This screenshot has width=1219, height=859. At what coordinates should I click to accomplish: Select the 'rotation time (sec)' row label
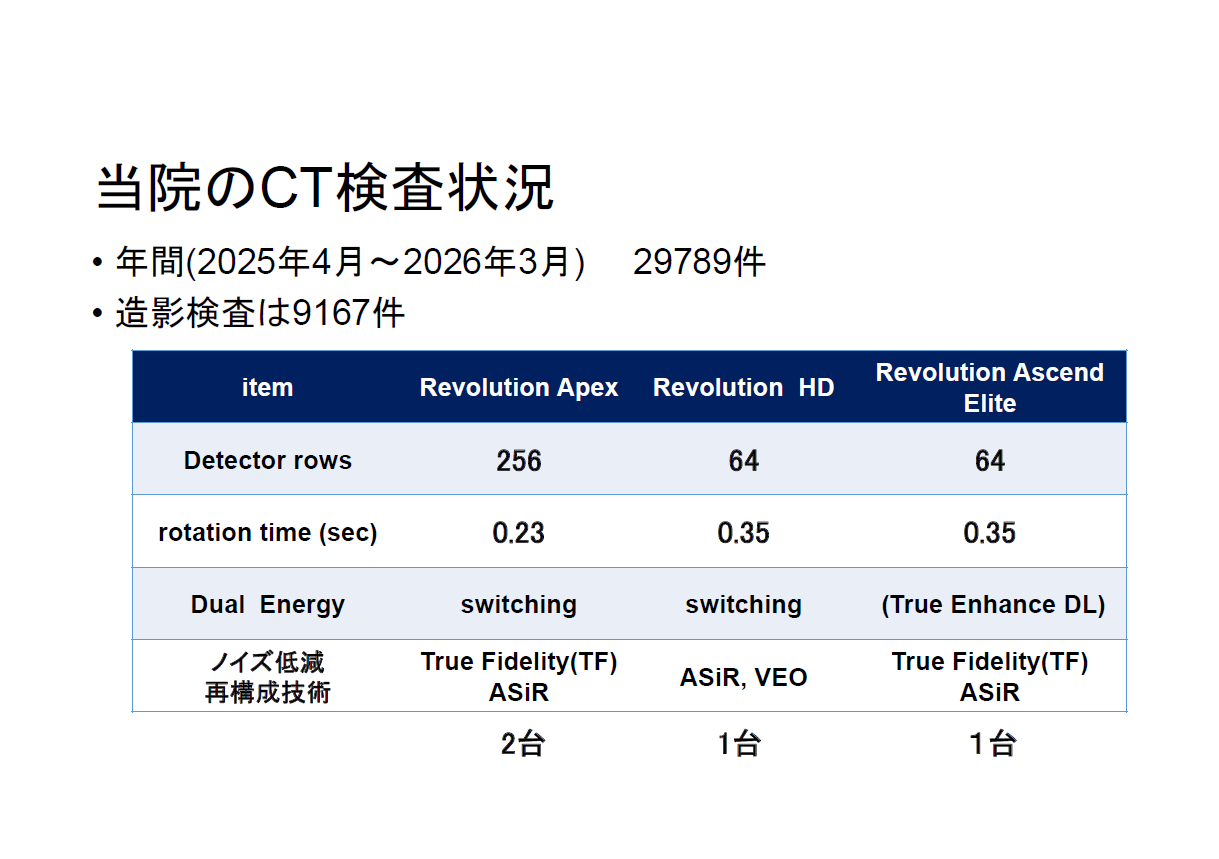[x=268, y=533]
